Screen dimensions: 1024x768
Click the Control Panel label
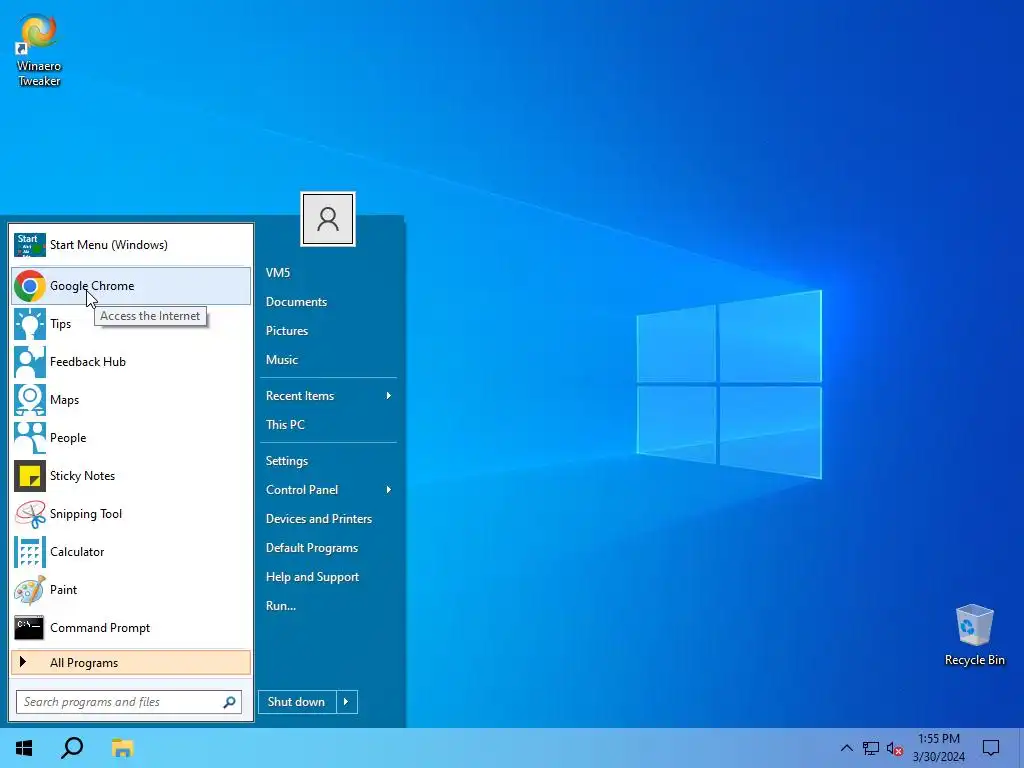(x=302, y=490)
